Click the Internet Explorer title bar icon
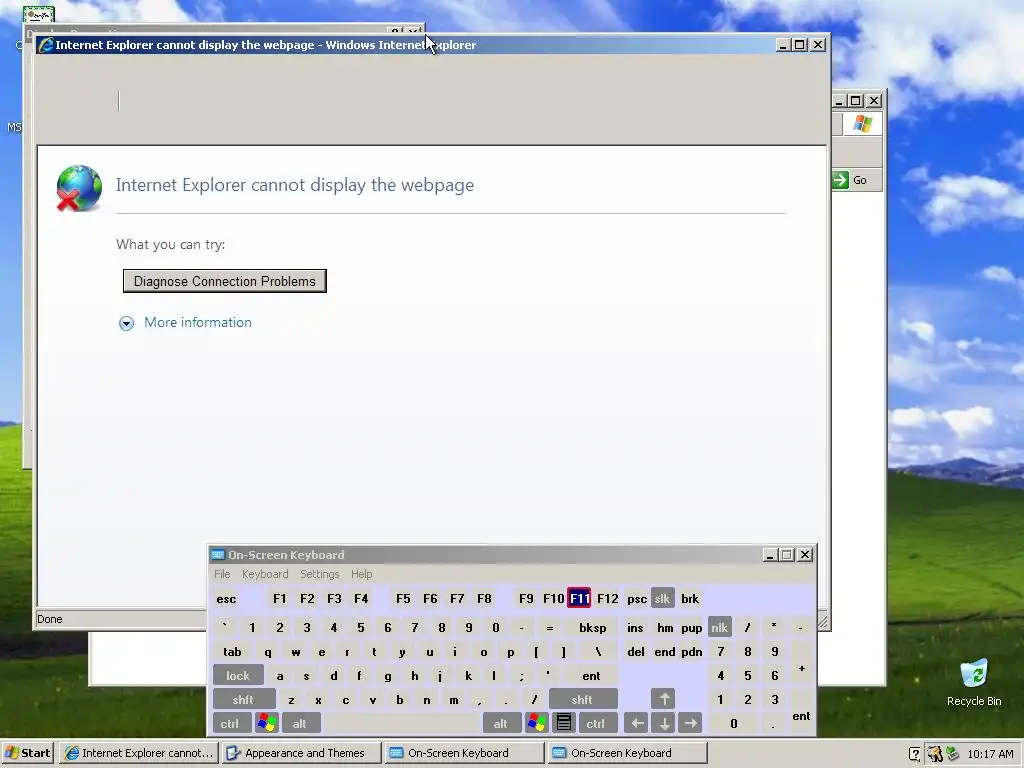This screenshot has height=768, width=1024. pyautogui.click(x=46, y=45)
